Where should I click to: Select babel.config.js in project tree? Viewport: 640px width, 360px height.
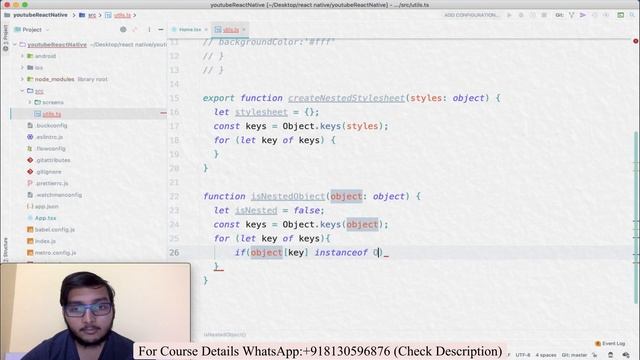coord(55,229)
